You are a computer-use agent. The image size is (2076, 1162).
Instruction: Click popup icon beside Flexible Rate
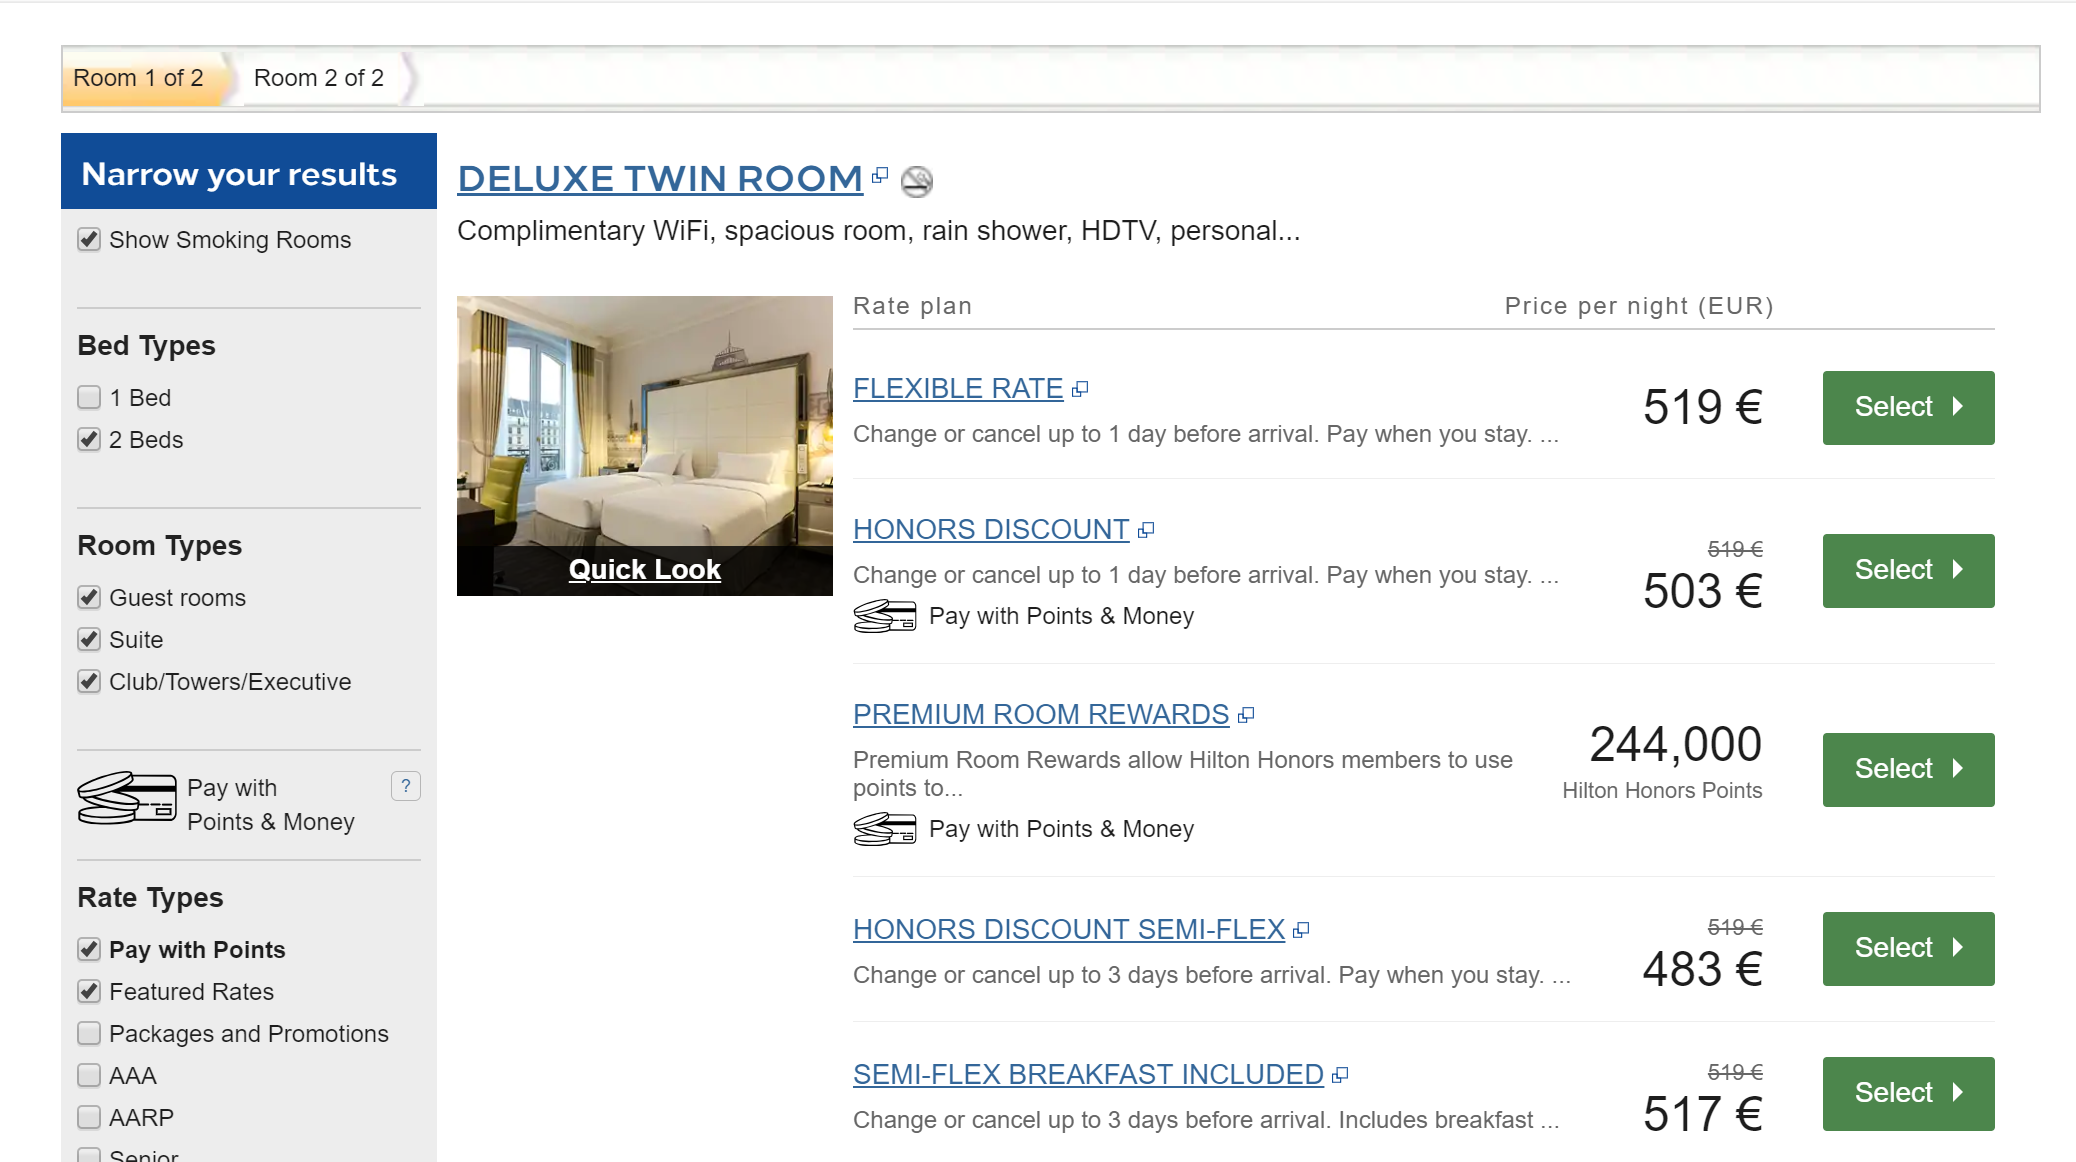[1080, 389]
